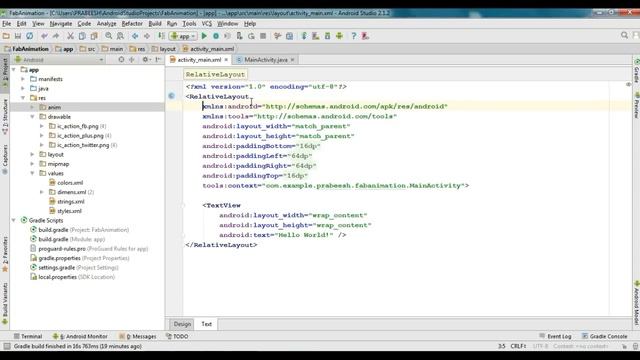640x360 pixels.
Task: Select build.gradle (Module: app)
Action: click(x=71, y=239)
